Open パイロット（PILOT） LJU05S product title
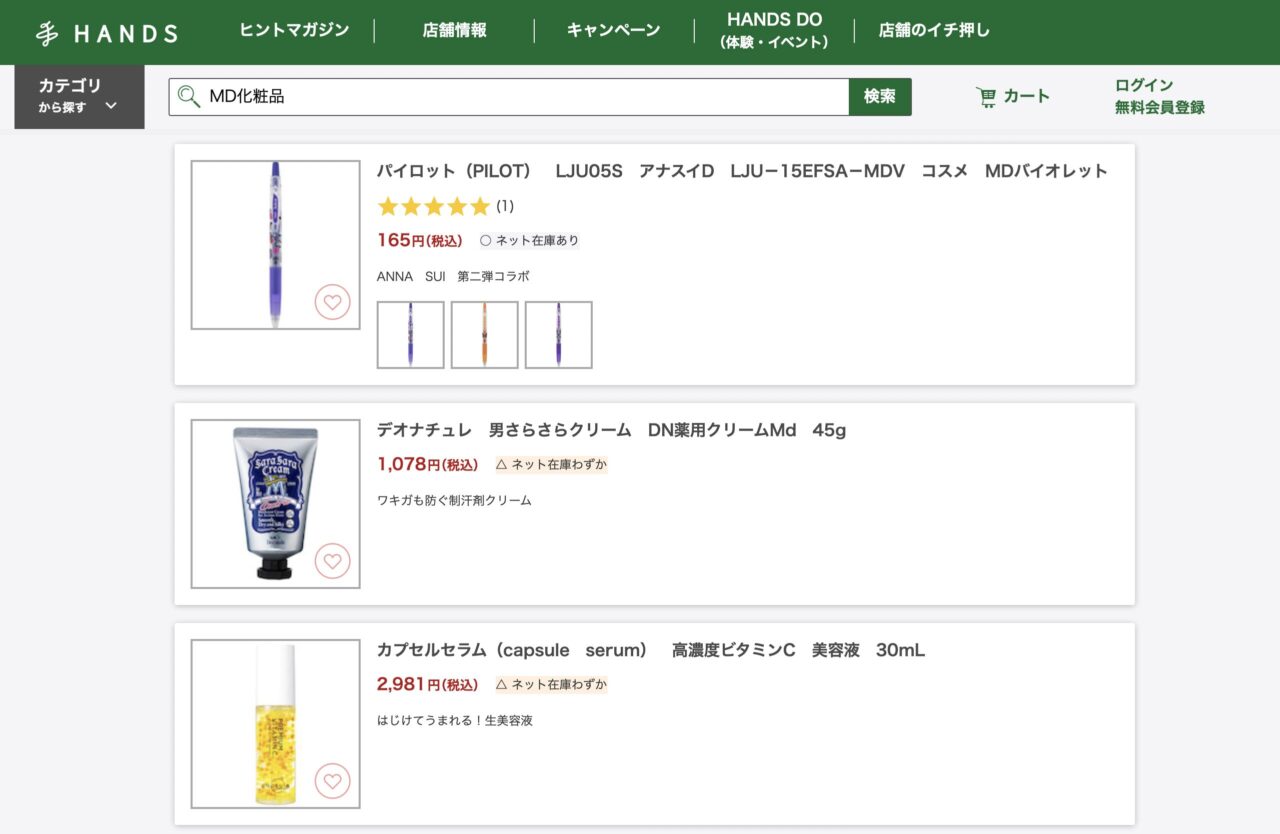The image size is (1280, 834). coord(742,171)
